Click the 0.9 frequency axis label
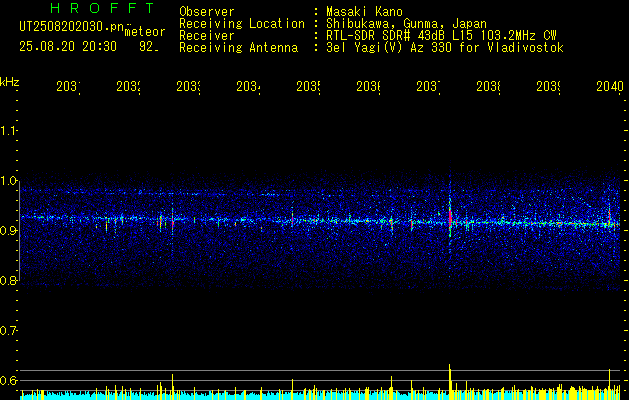 tap(8, 230)
